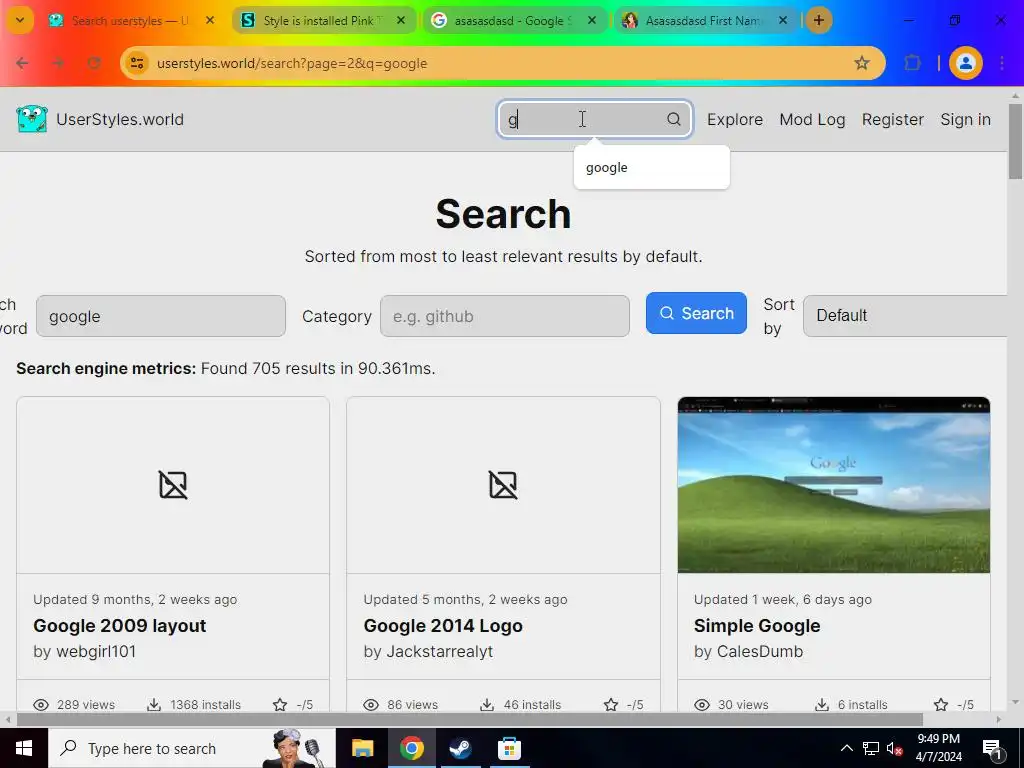The height and width of the screenshot is (768, 1024).
Task: Switch to the Search userstyles tab
Action: [x=129, y=20]
